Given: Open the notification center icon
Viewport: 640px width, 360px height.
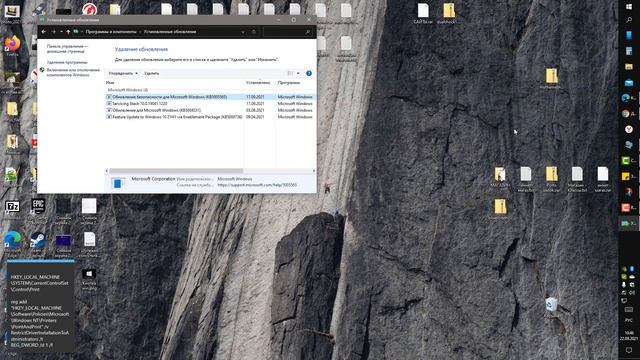Looking at the screenshot, I should (629, 351).
